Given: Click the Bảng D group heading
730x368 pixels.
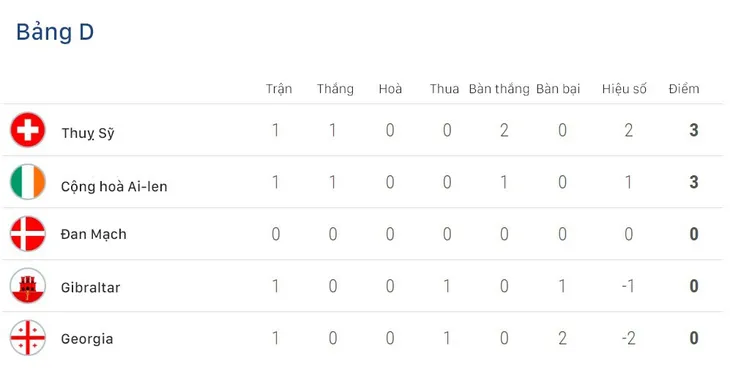Looking at the screenshot, I should [55, 32].
